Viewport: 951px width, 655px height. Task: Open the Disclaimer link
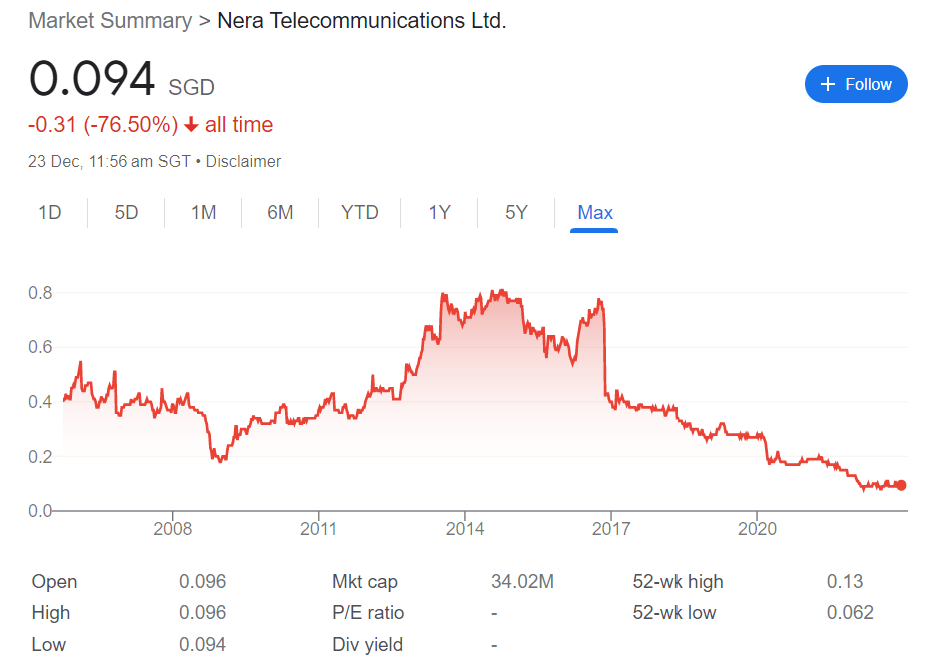[243, 161]
